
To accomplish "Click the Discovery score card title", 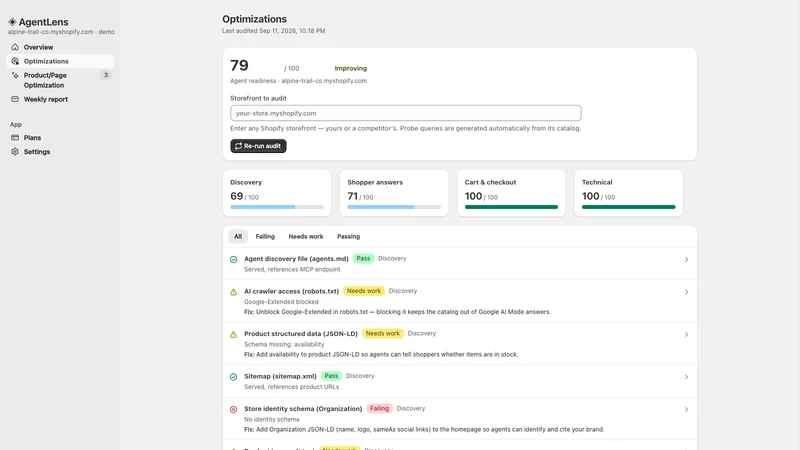I will [x=246, y=182].
